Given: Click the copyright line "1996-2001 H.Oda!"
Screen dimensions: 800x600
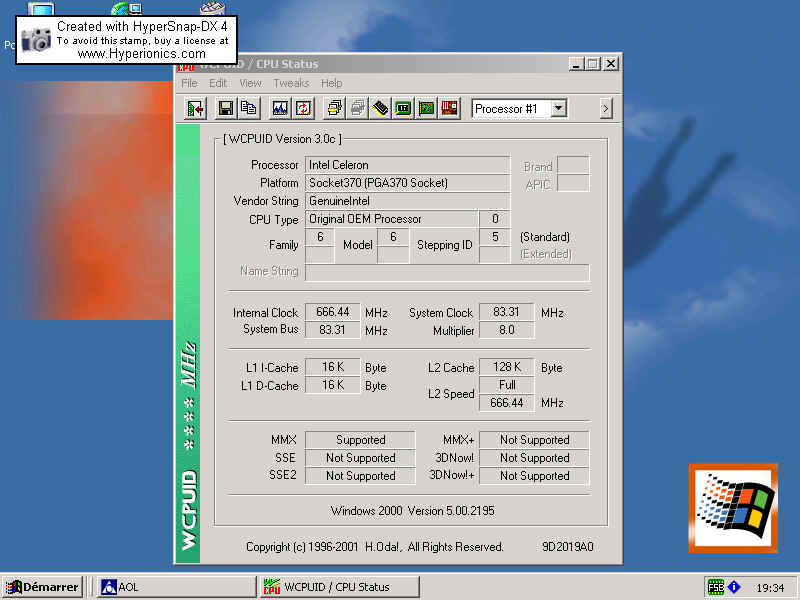Looking at the screenshot, I should tap(354, 547).
